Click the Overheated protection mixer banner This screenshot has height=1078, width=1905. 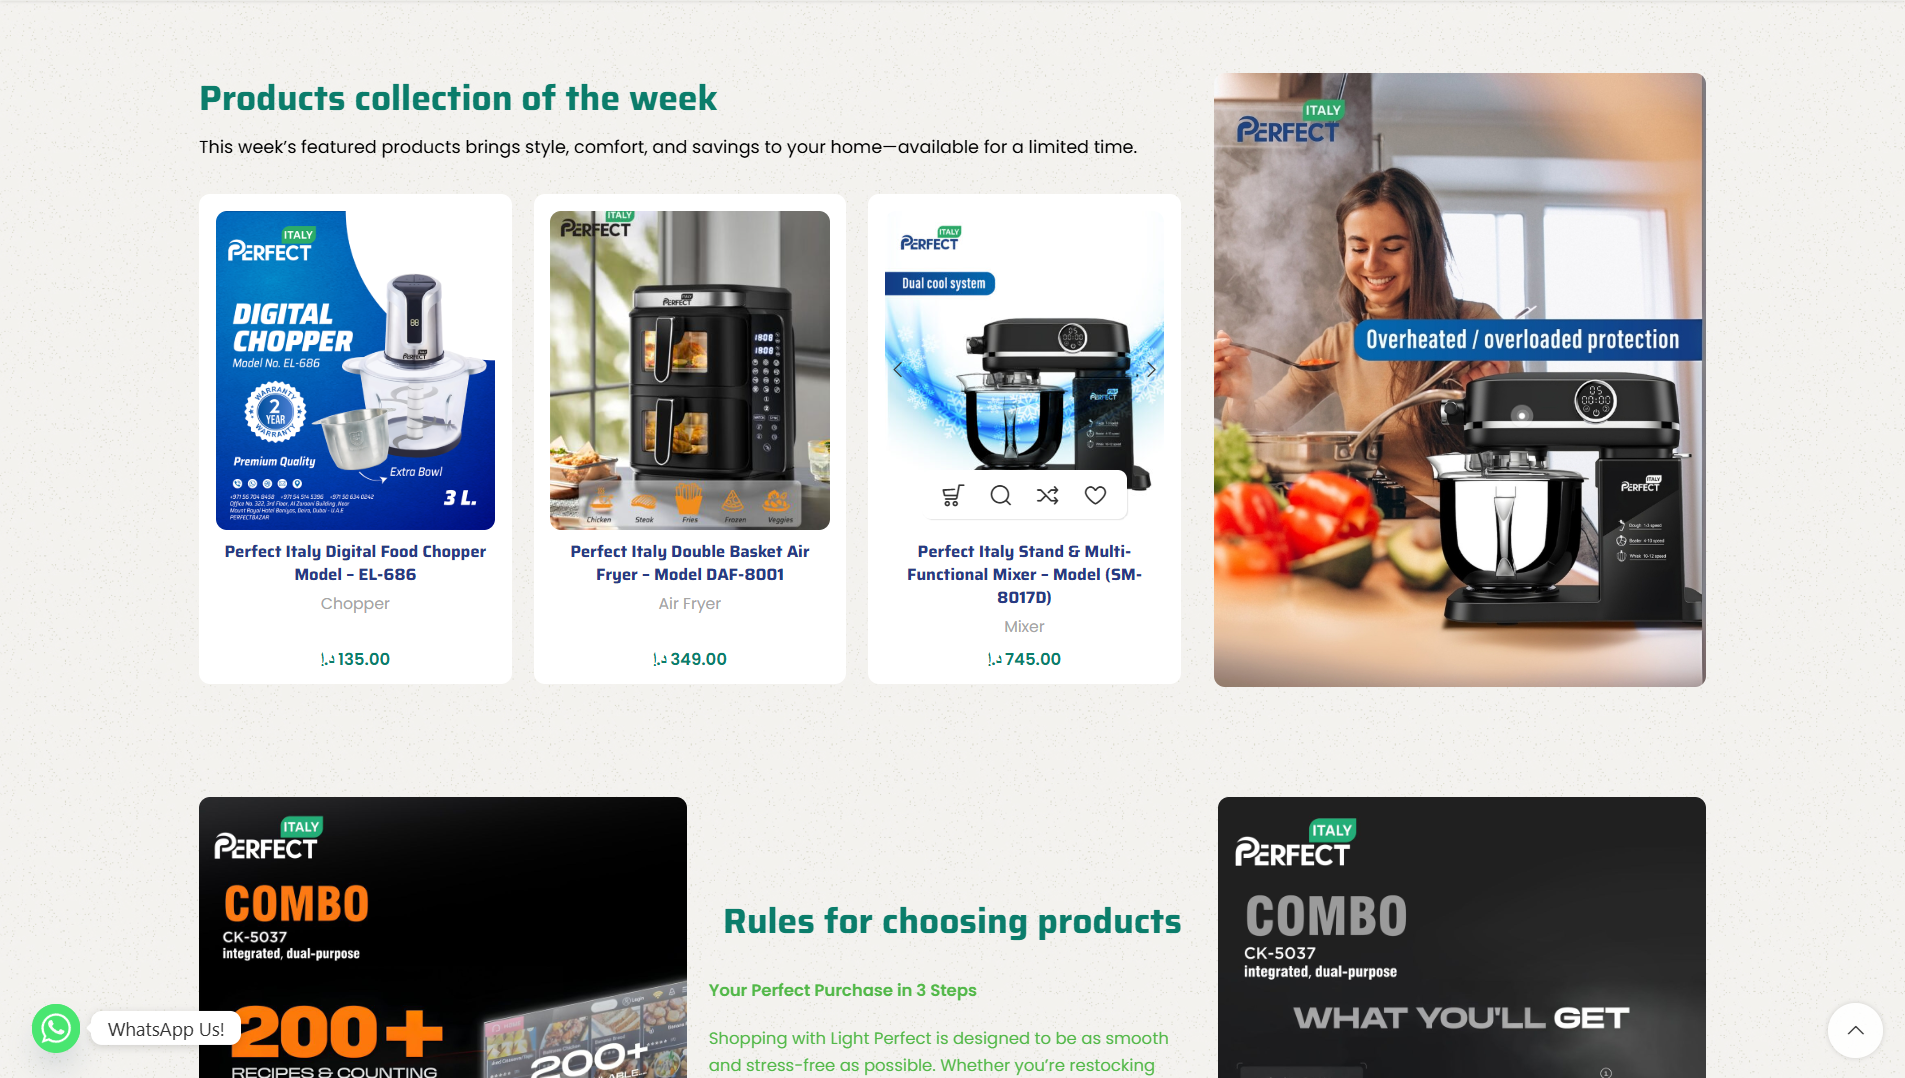(x=1460, y=380)
